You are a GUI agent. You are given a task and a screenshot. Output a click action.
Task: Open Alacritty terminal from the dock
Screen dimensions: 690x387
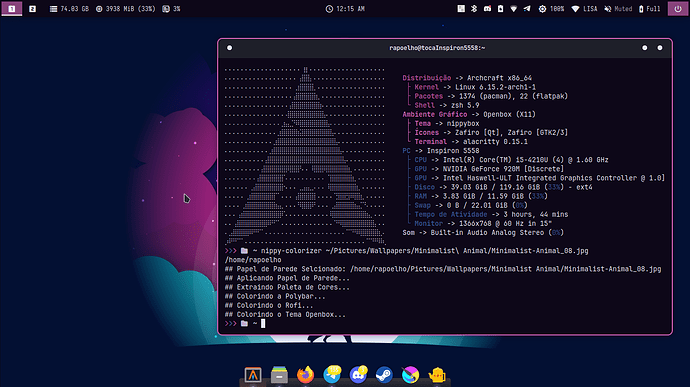[x=253, y=375]
